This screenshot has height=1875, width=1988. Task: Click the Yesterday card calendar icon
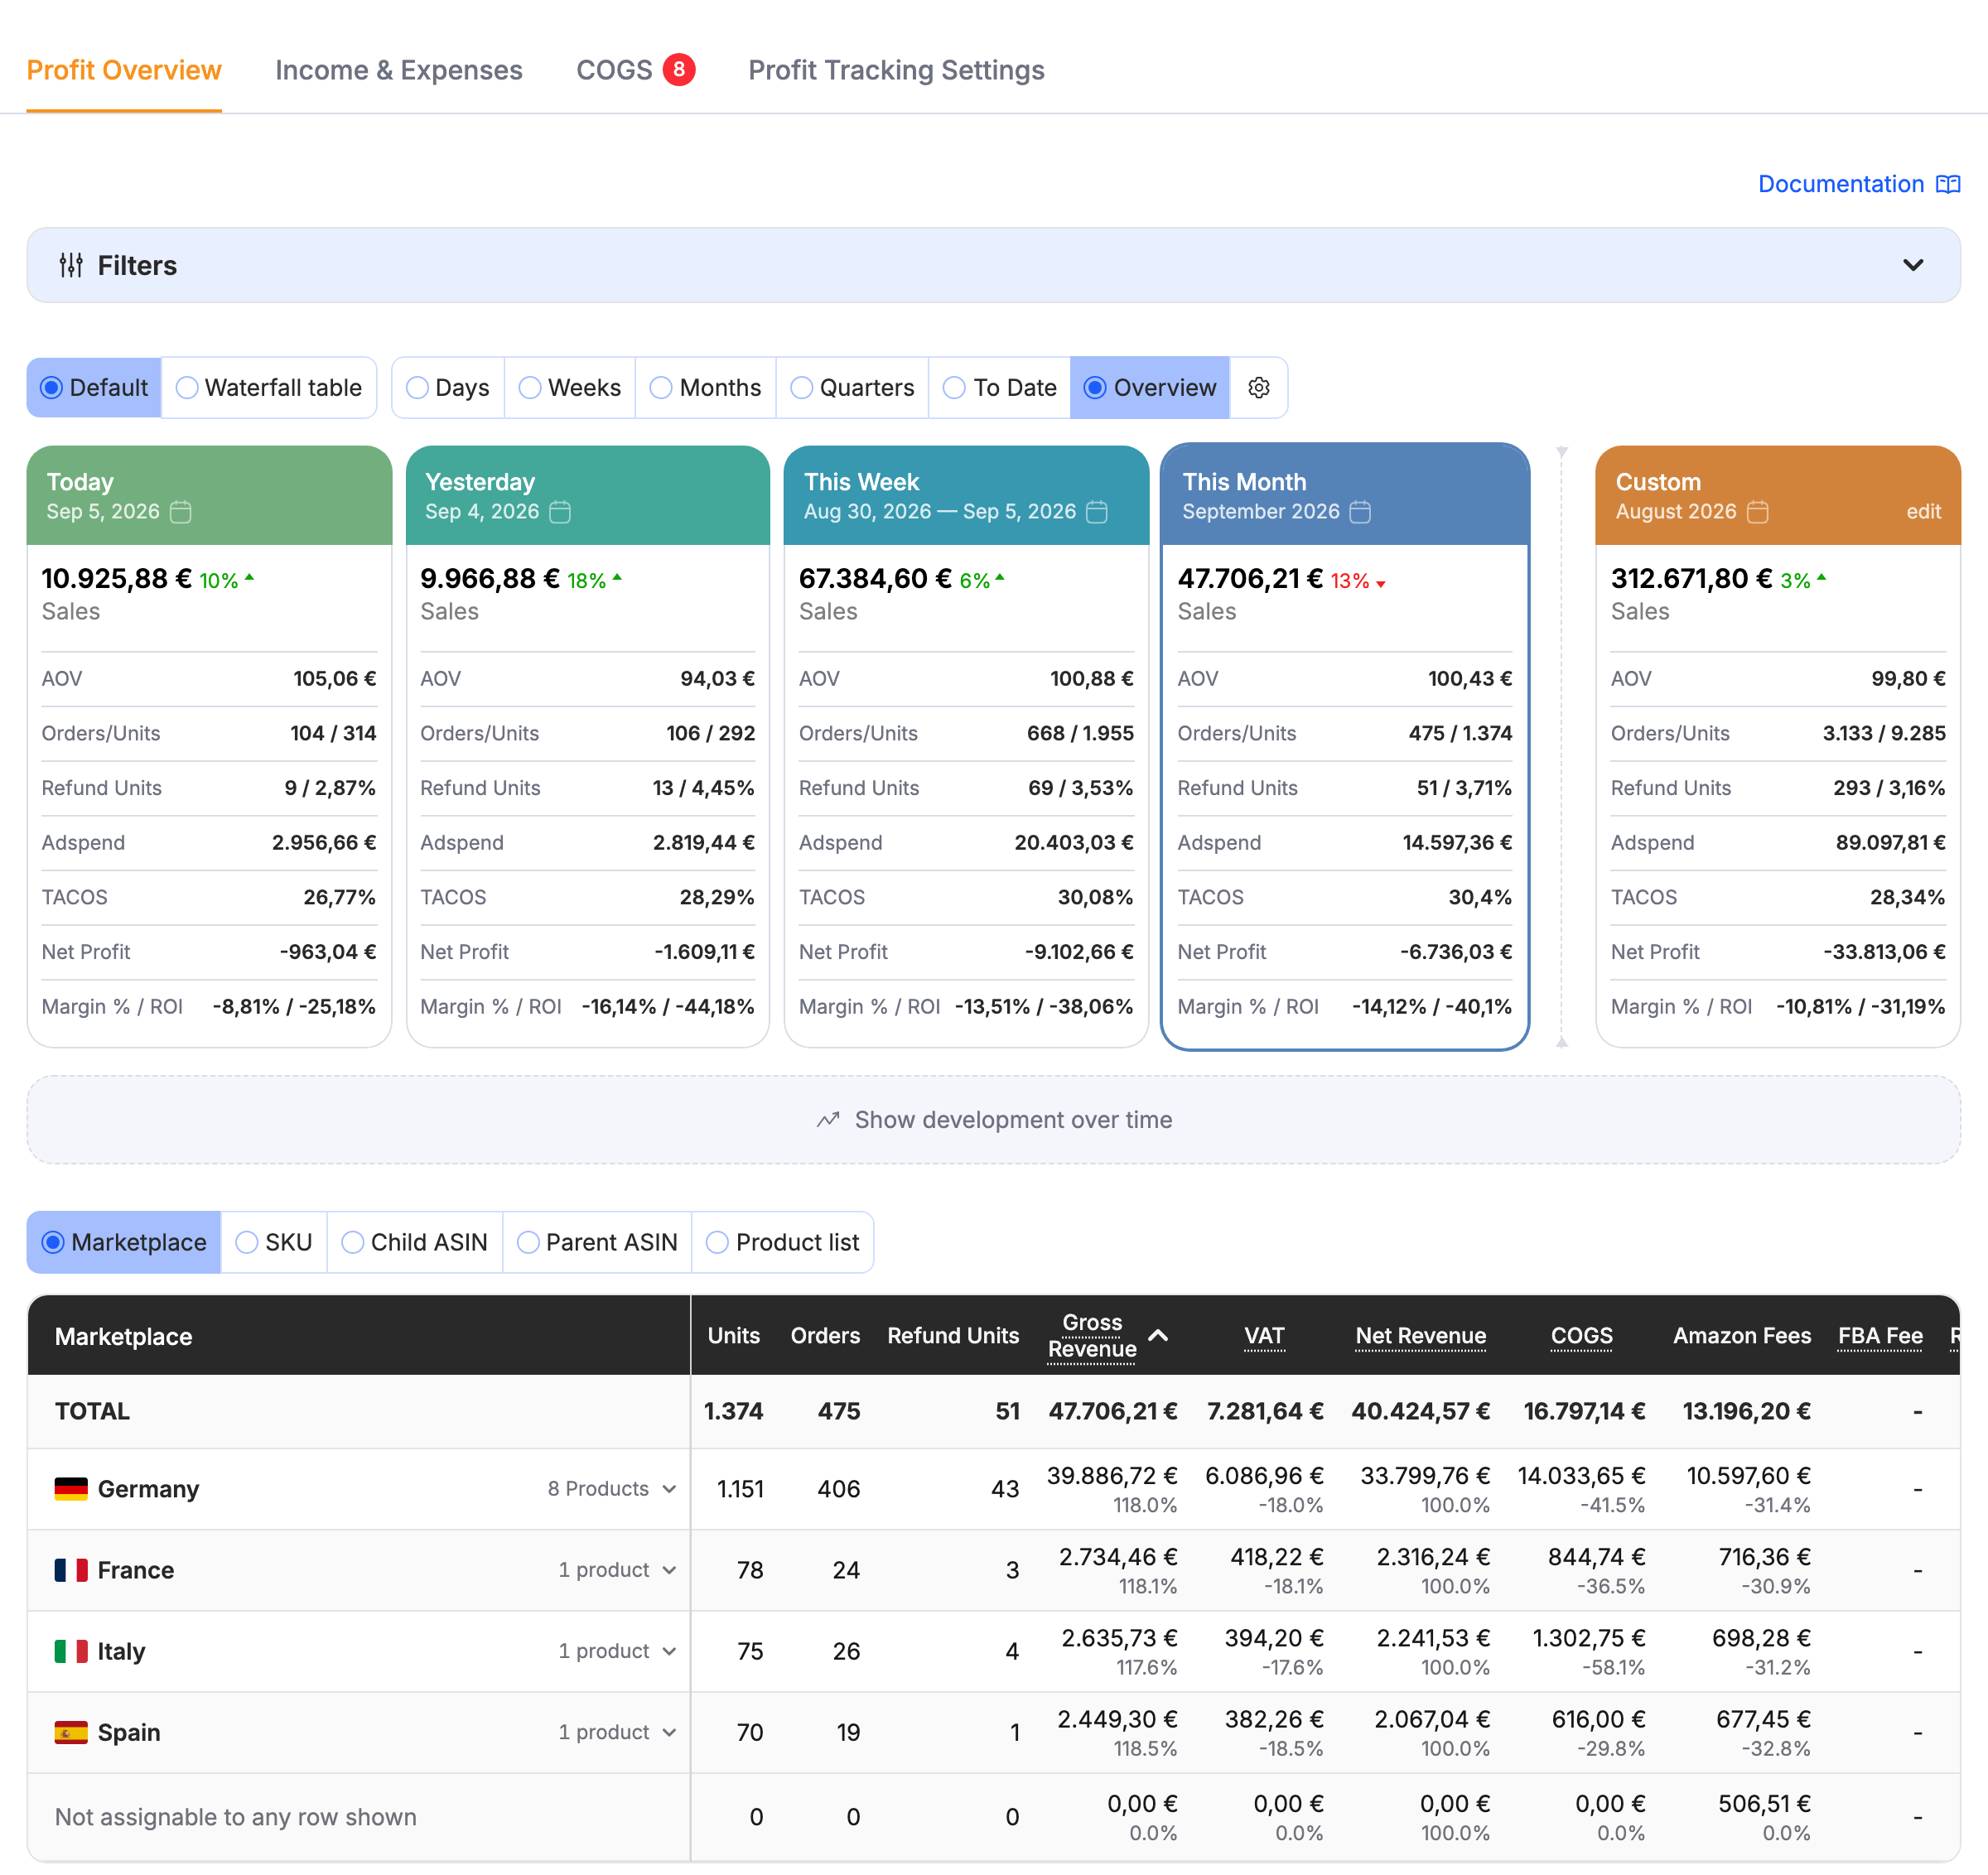[560, 512]
